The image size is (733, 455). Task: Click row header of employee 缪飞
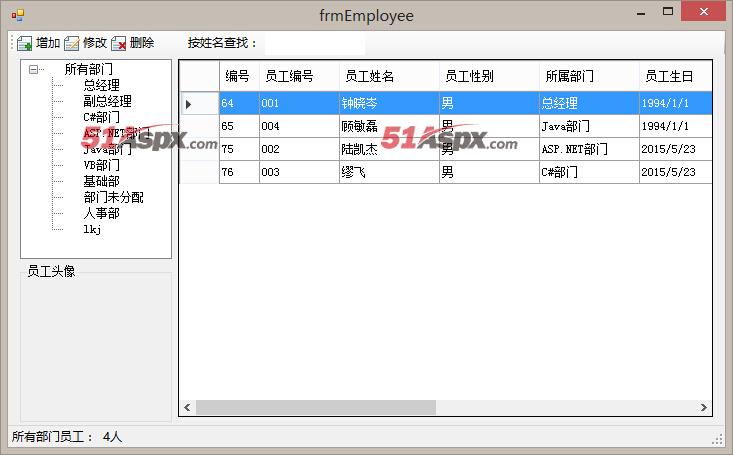(x=200, y=172)
